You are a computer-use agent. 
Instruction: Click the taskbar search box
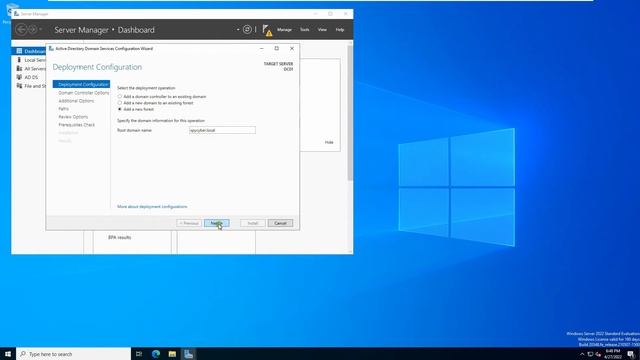(73, 354)
